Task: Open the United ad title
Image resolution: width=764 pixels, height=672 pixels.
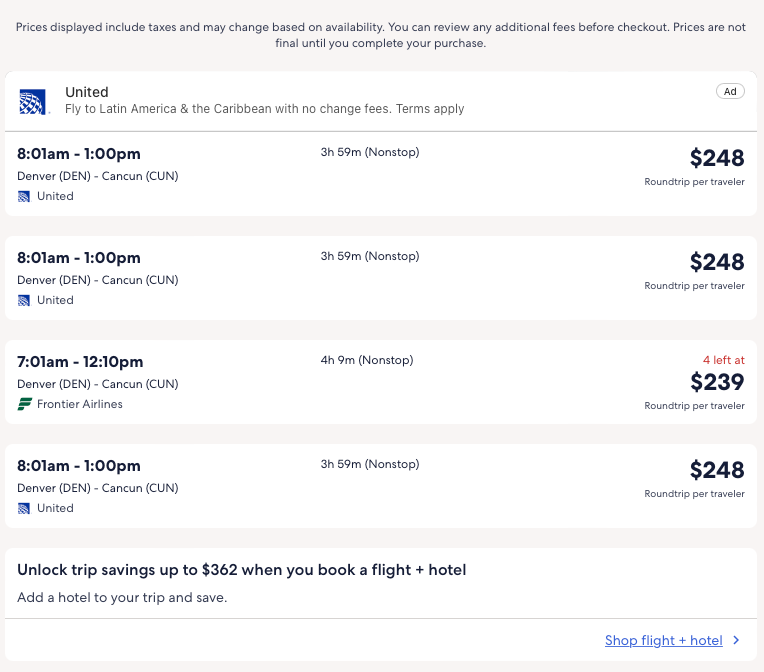Action: (87, 92)
